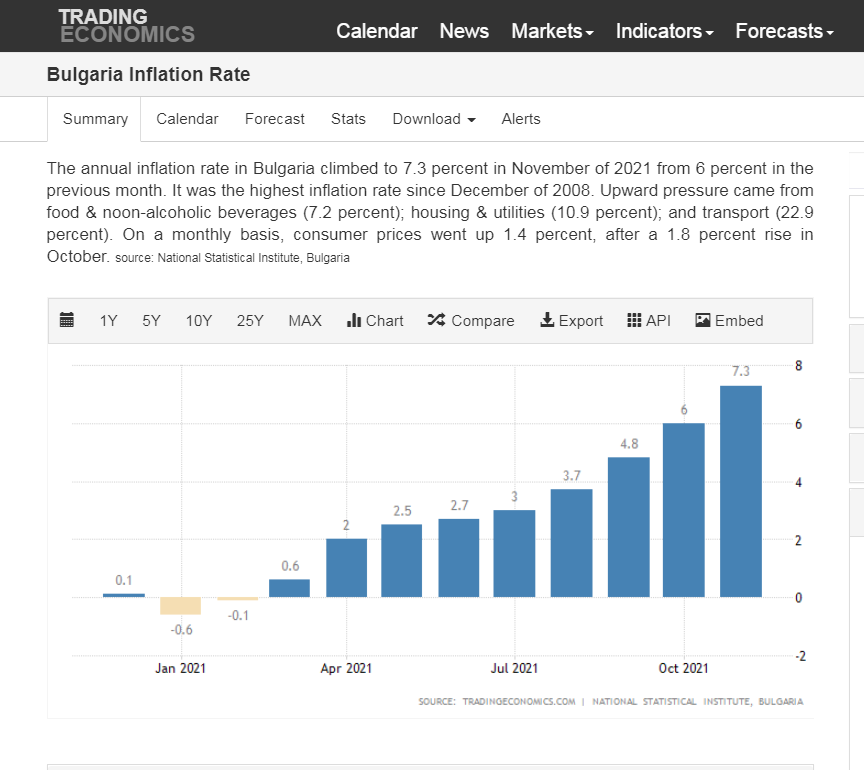Show 25Y historical range

[x=250, y=320]
